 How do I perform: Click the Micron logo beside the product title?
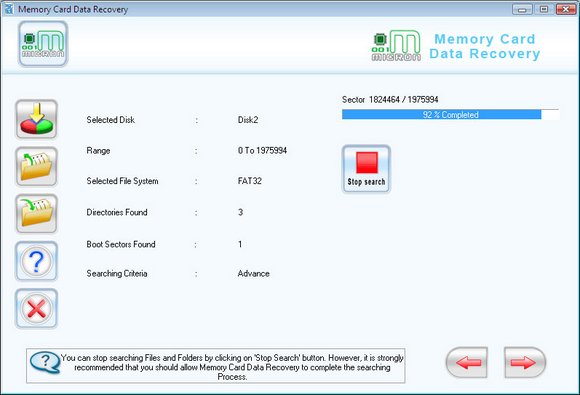pyautogui.click(x=396, y=46)
